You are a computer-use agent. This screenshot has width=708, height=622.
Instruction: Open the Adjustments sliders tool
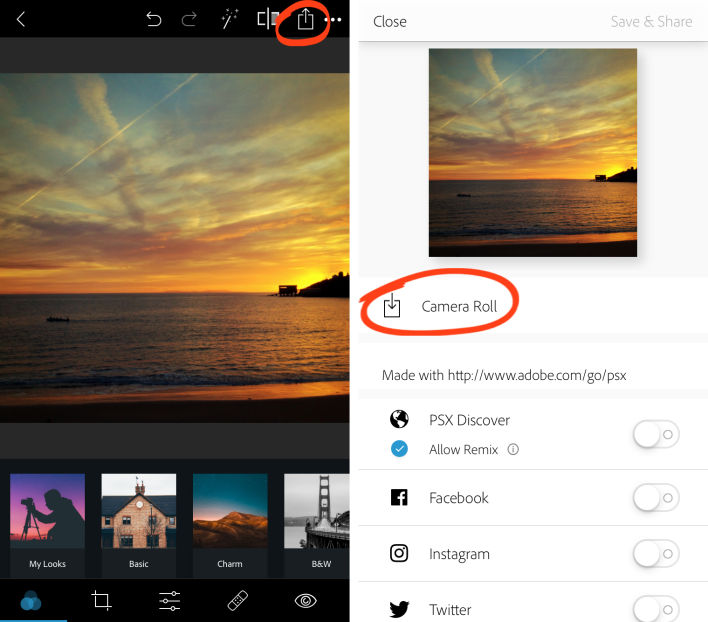point(170,600)
